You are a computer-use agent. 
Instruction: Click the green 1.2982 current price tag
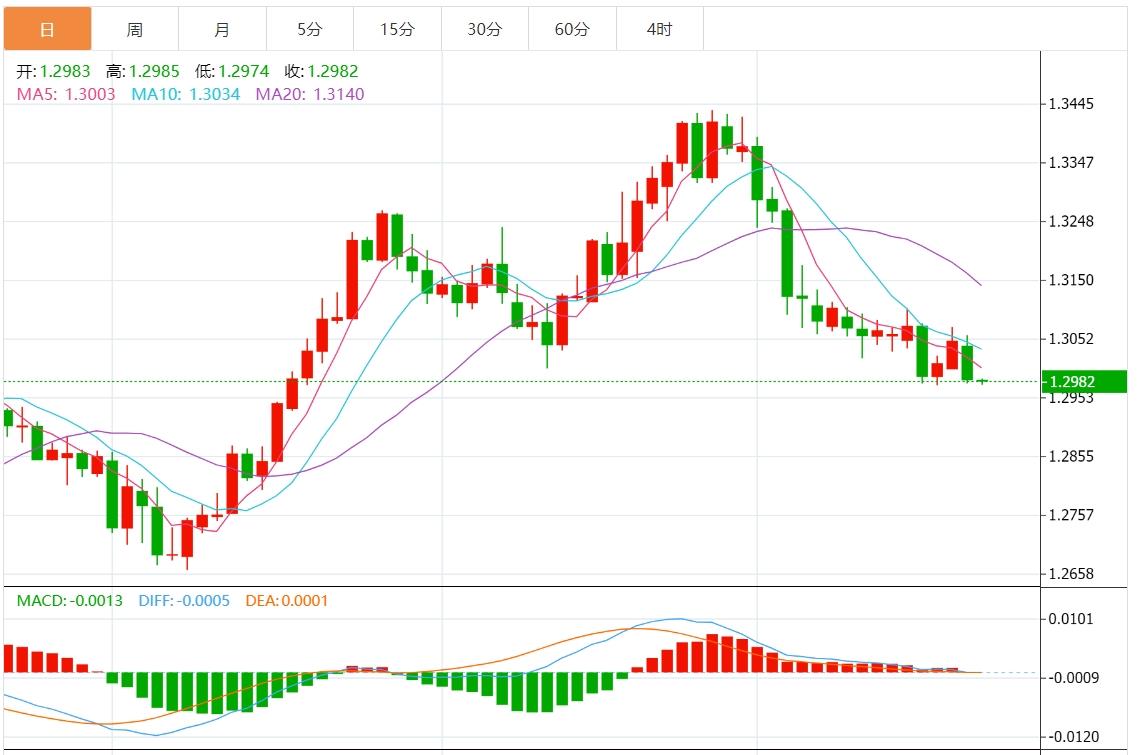pyautogui.click(x=1084, y=382)
